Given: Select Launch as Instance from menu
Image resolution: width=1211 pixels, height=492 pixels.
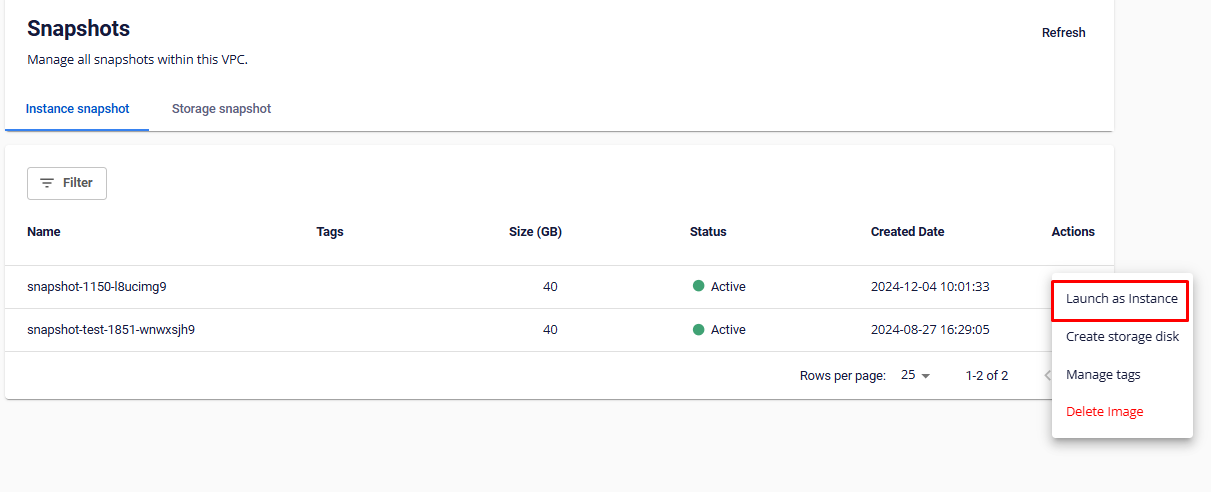Looking at the screenshot, I should pos(1121,299).
